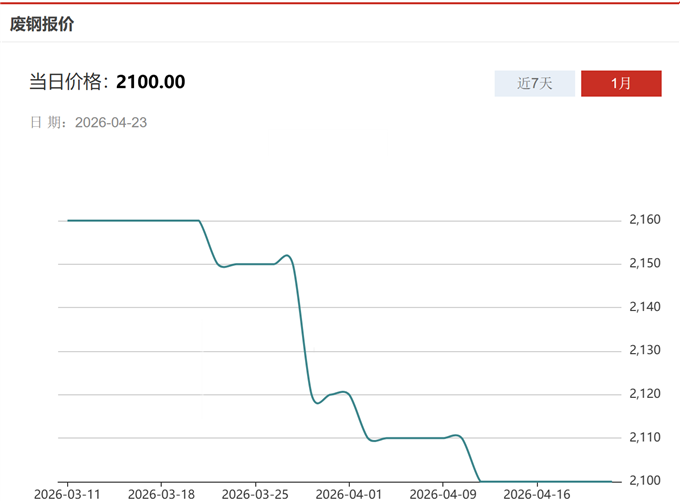The image size is (680, 501).
Task: Click the 2026-04-16 x-axis label
Action: click(537, 493)
